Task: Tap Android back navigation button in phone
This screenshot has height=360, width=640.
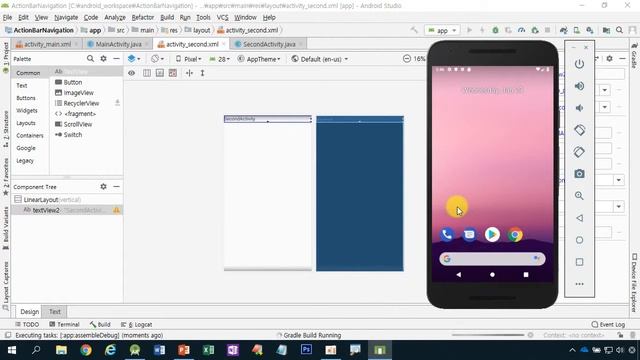Action: (459, 275)
